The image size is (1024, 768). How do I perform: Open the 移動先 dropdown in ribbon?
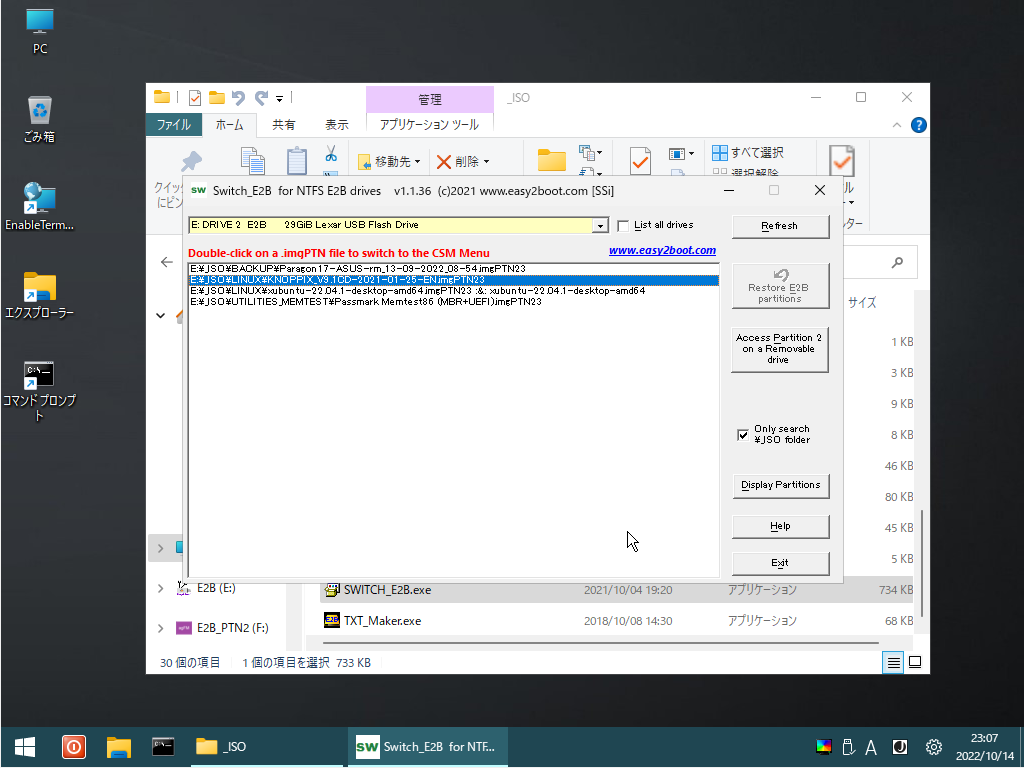tap(389, 161)
